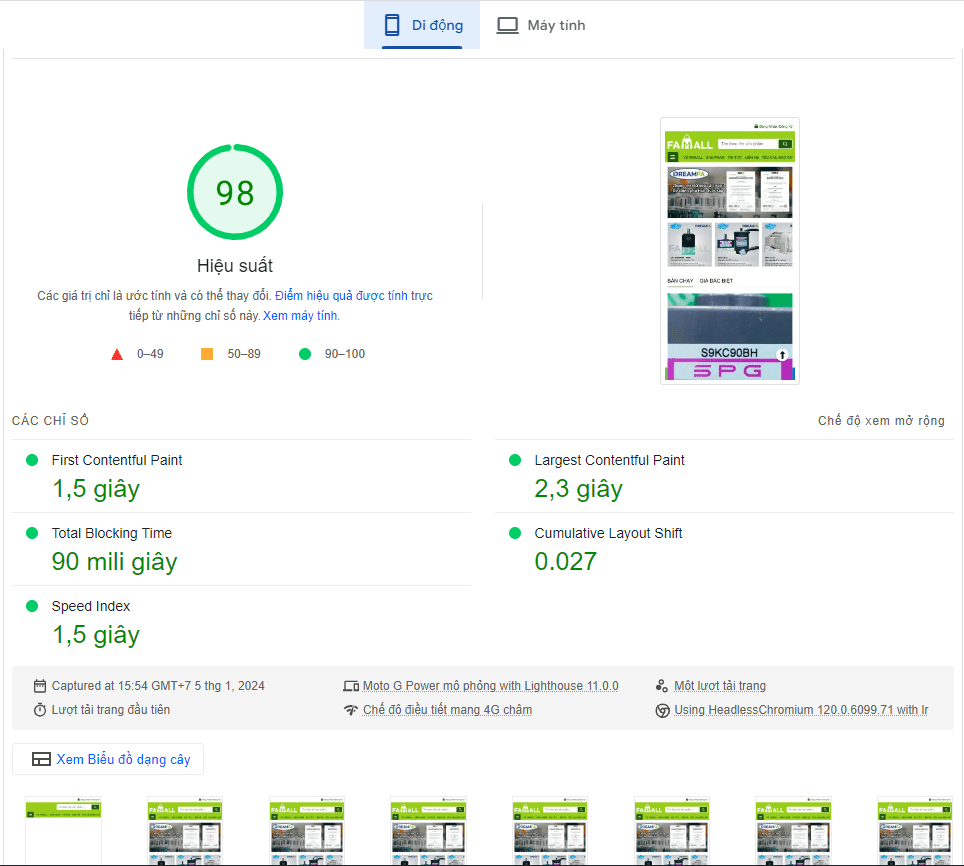The height and width of the screenshot is (866, 964).
Task: Toggle Chế độ xem mở rộng
Action: [x=881, y=420]
